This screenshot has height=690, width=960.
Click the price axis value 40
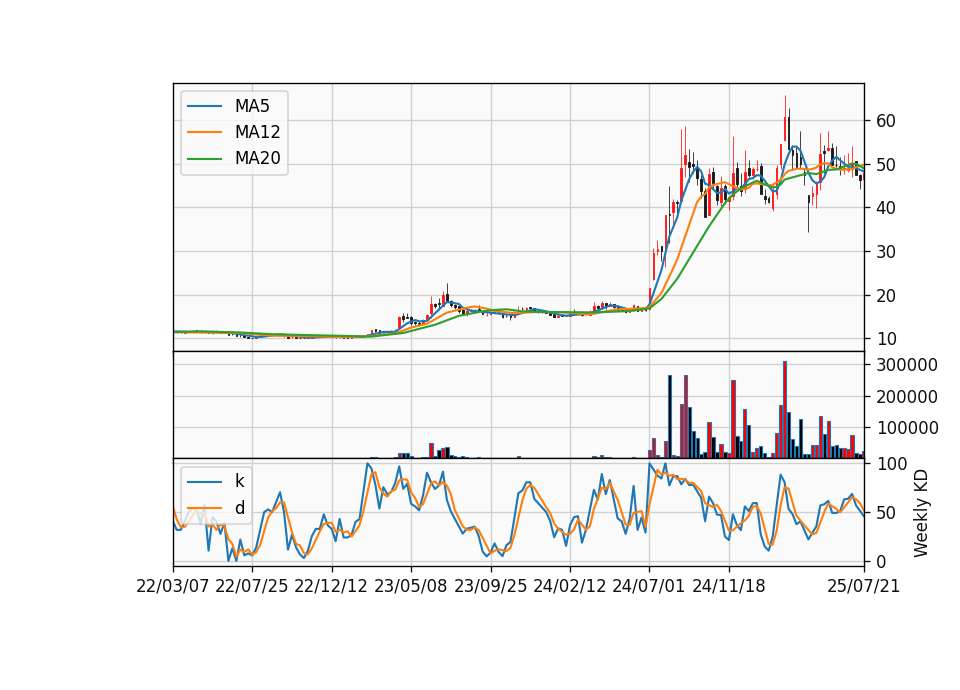tap(886, 208)
